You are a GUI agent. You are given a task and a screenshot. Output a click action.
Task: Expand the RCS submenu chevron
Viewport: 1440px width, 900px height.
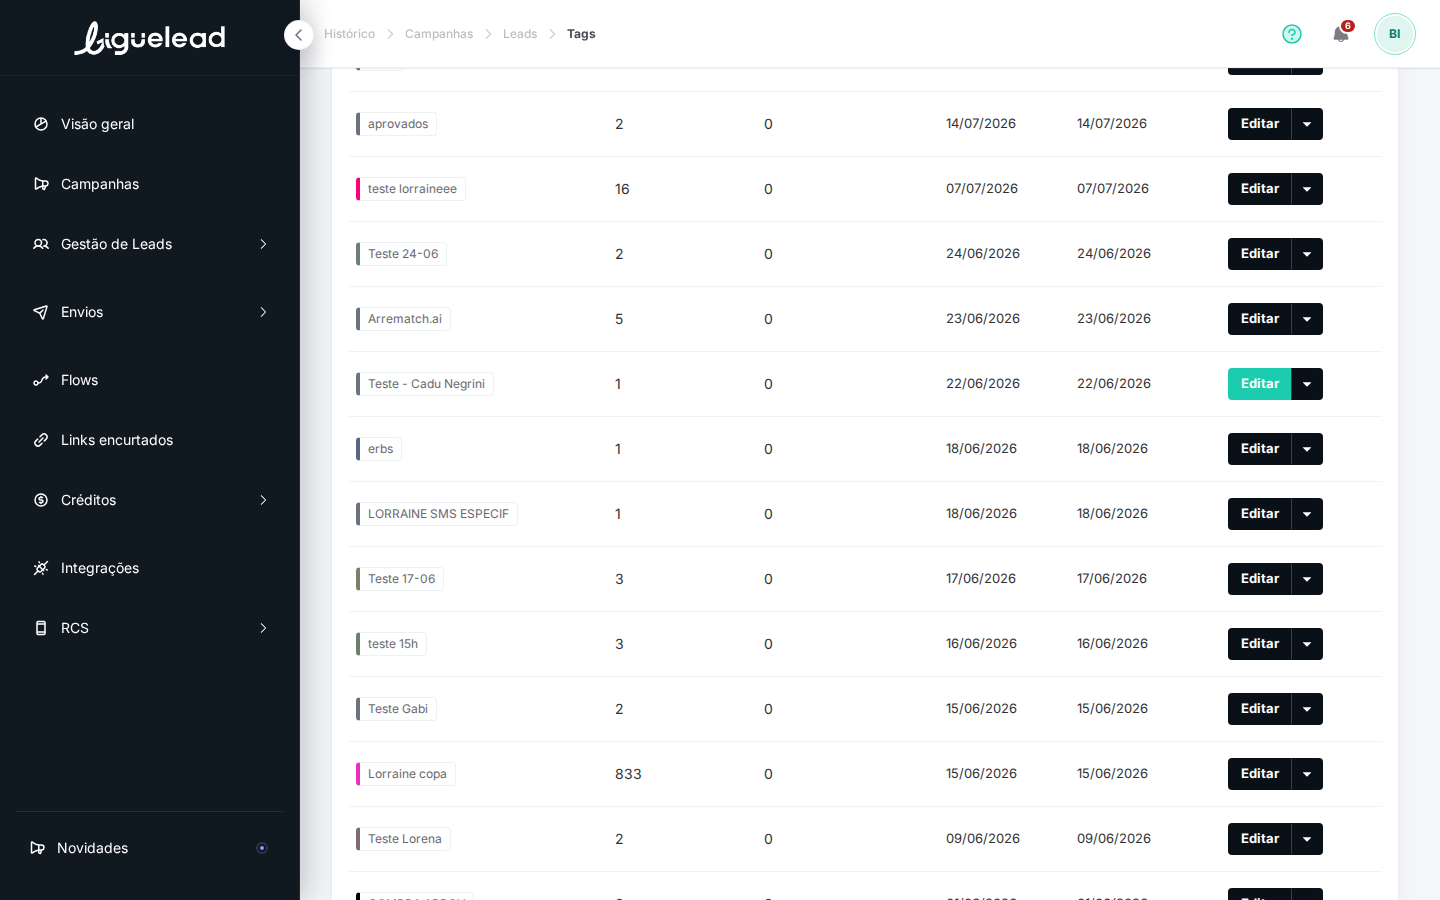tap(263, 628)
